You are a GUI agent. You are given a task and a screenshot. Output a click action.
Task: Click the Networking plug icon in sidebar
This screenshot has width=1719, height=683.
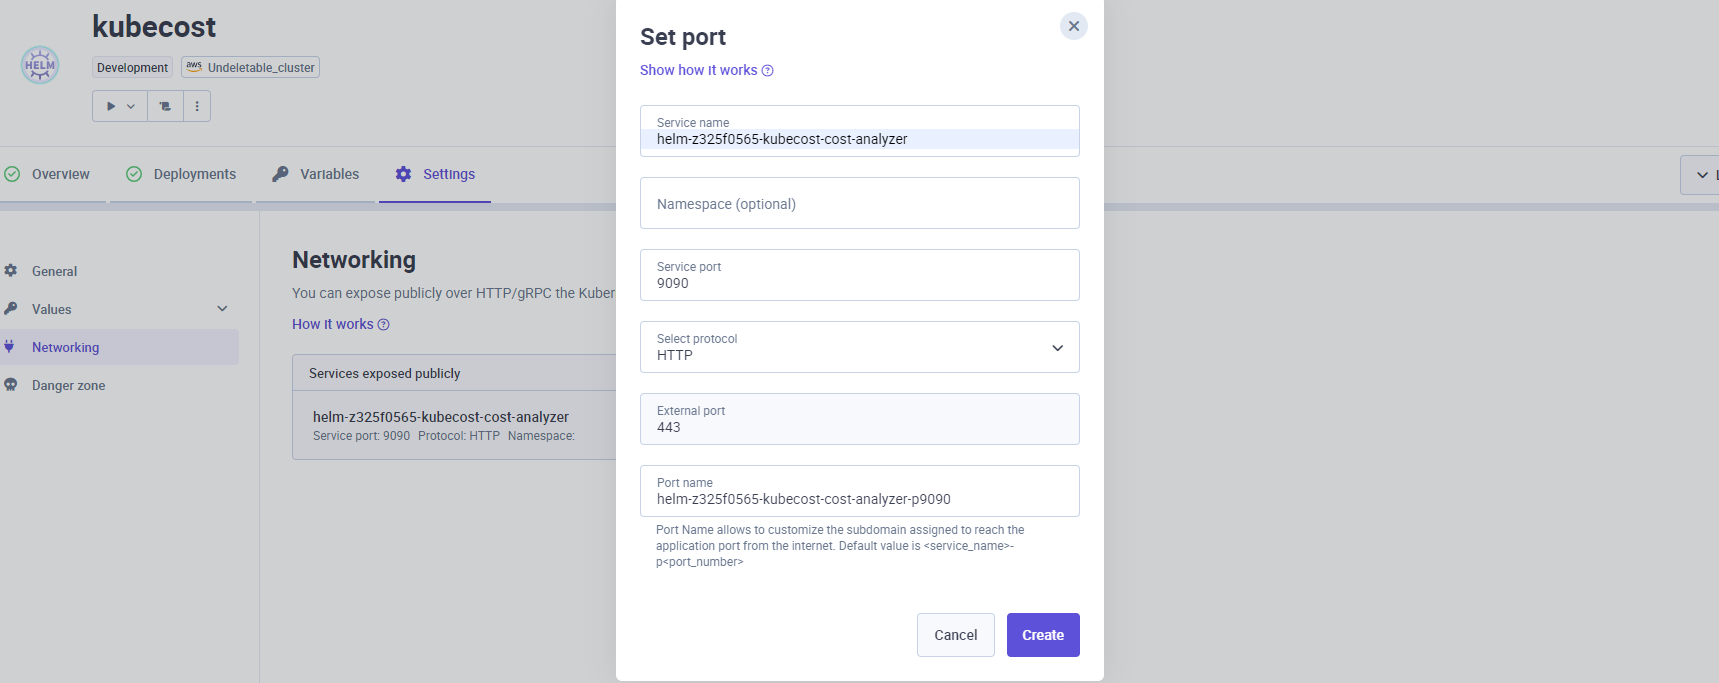[x=10, y=347]
